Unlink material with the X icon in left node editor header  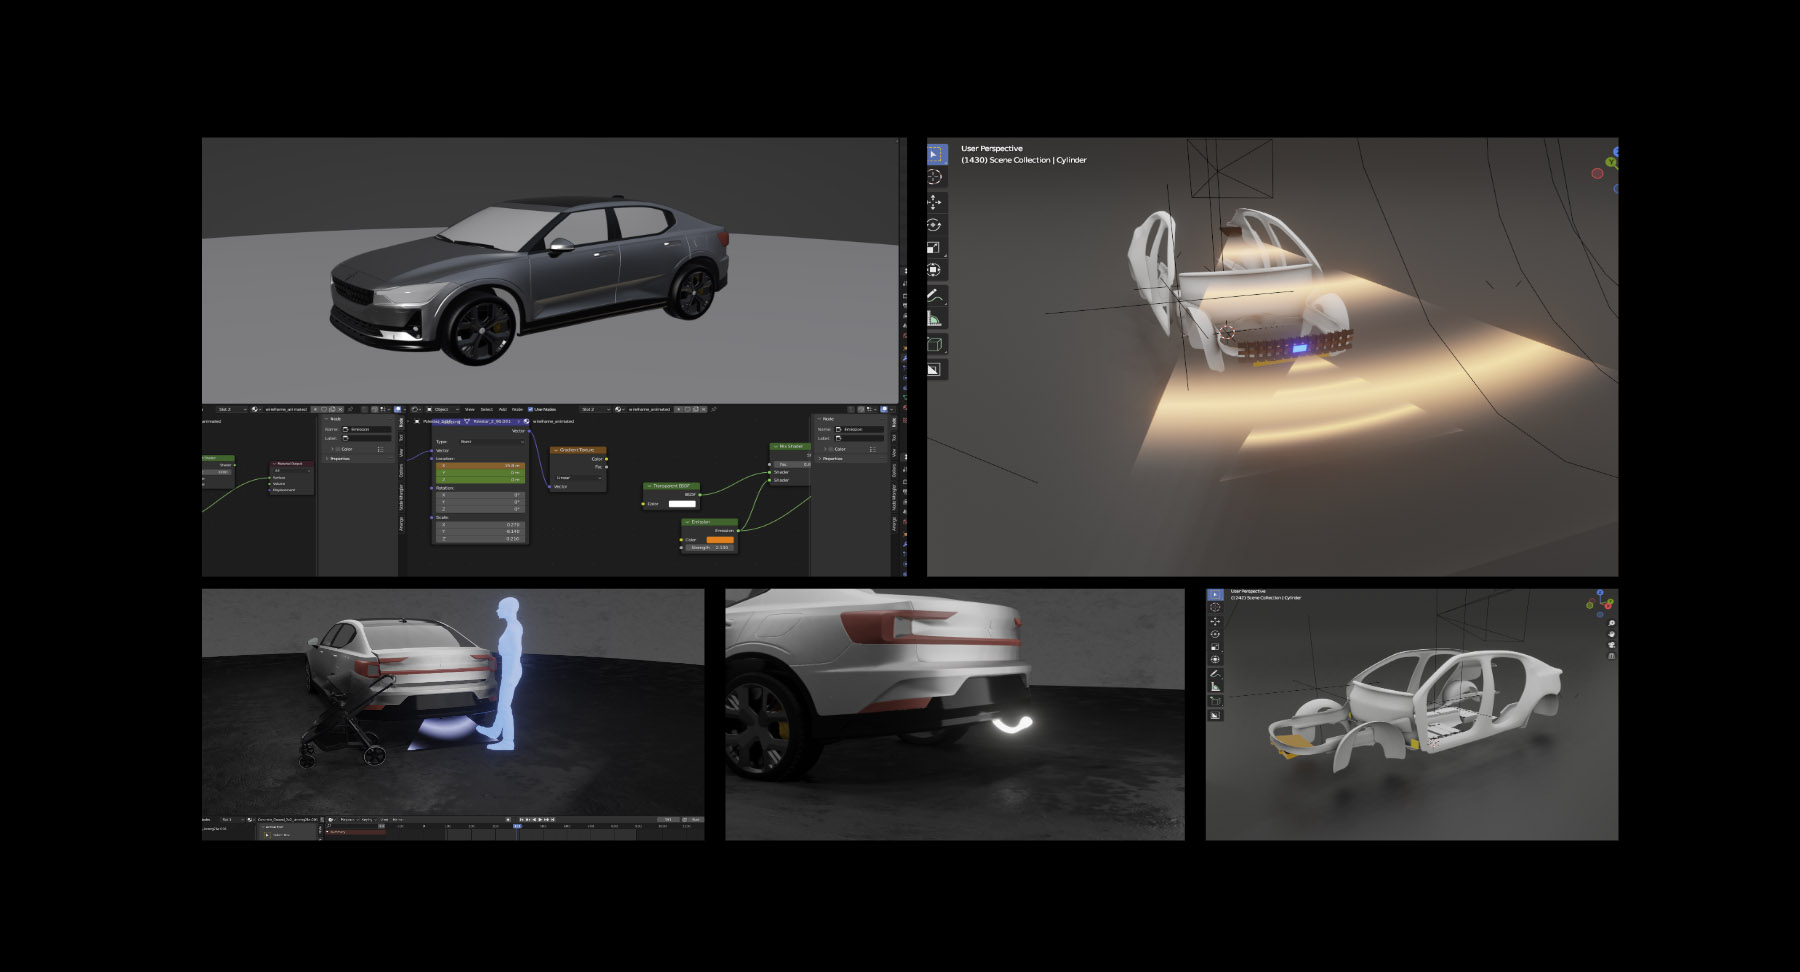341,409
